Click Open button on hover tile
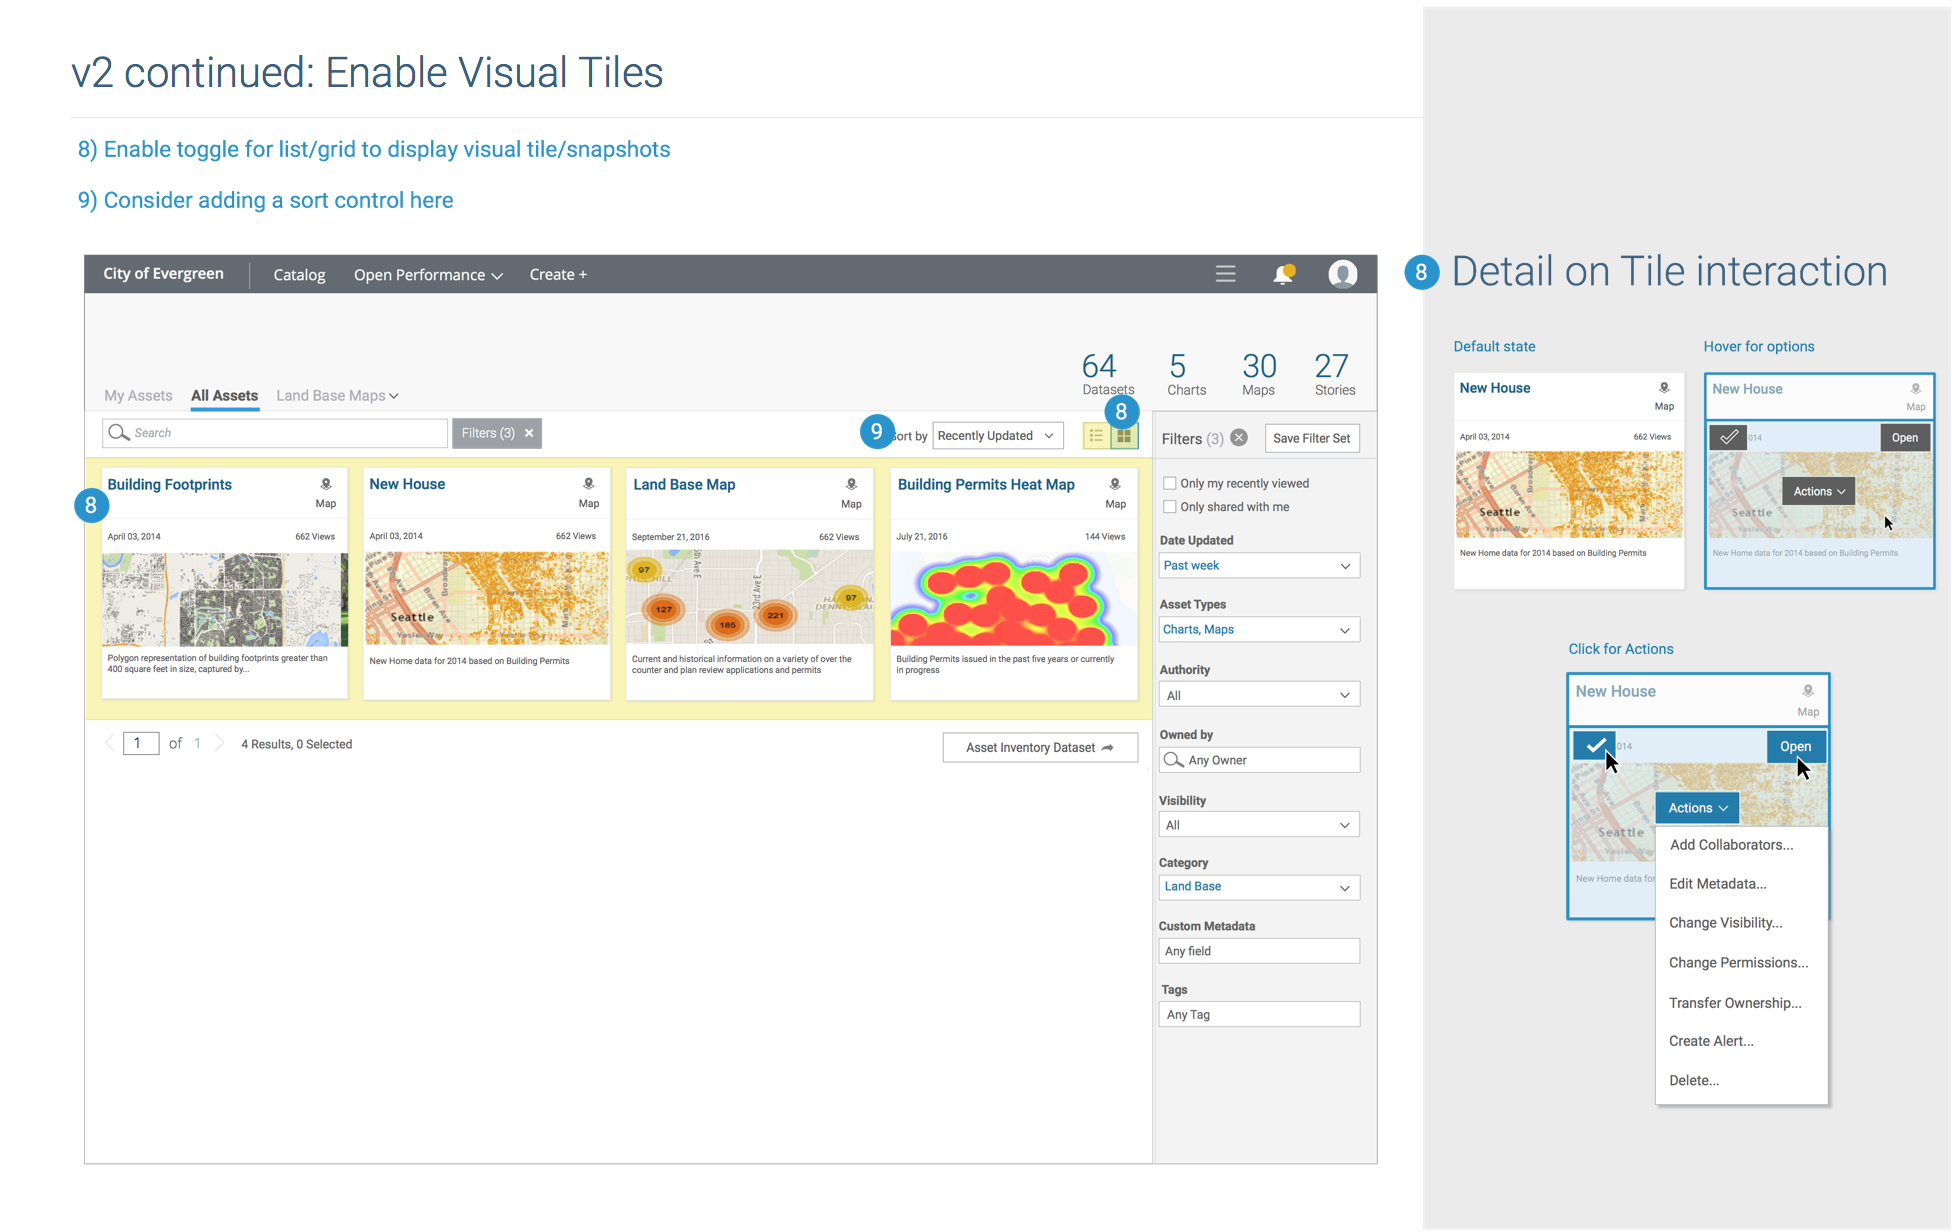1957x1232 pixels. pos(1905,437)
